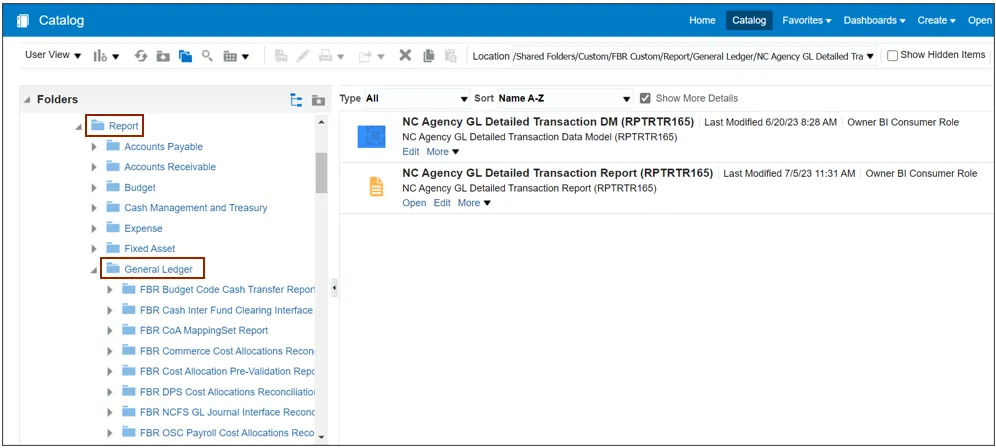Click Edit link under the Transaction DM
Image resolution: width=996 pixels, height=448 pixels.
click(x=410, y=152)
